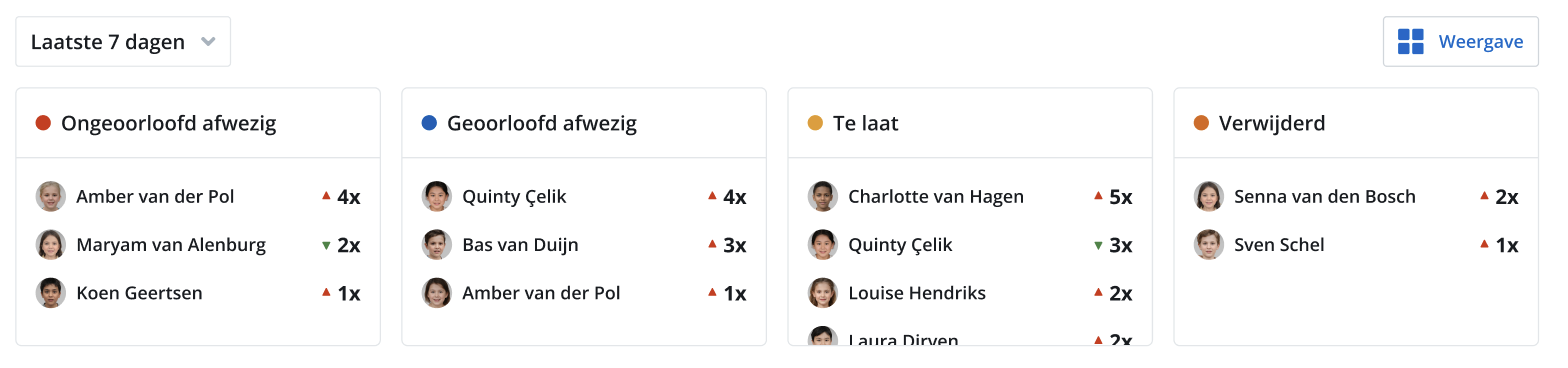Click the orange dot next to Verwijderd
The height and width of the screenshot is (368, 1568).
point(1201,123)
